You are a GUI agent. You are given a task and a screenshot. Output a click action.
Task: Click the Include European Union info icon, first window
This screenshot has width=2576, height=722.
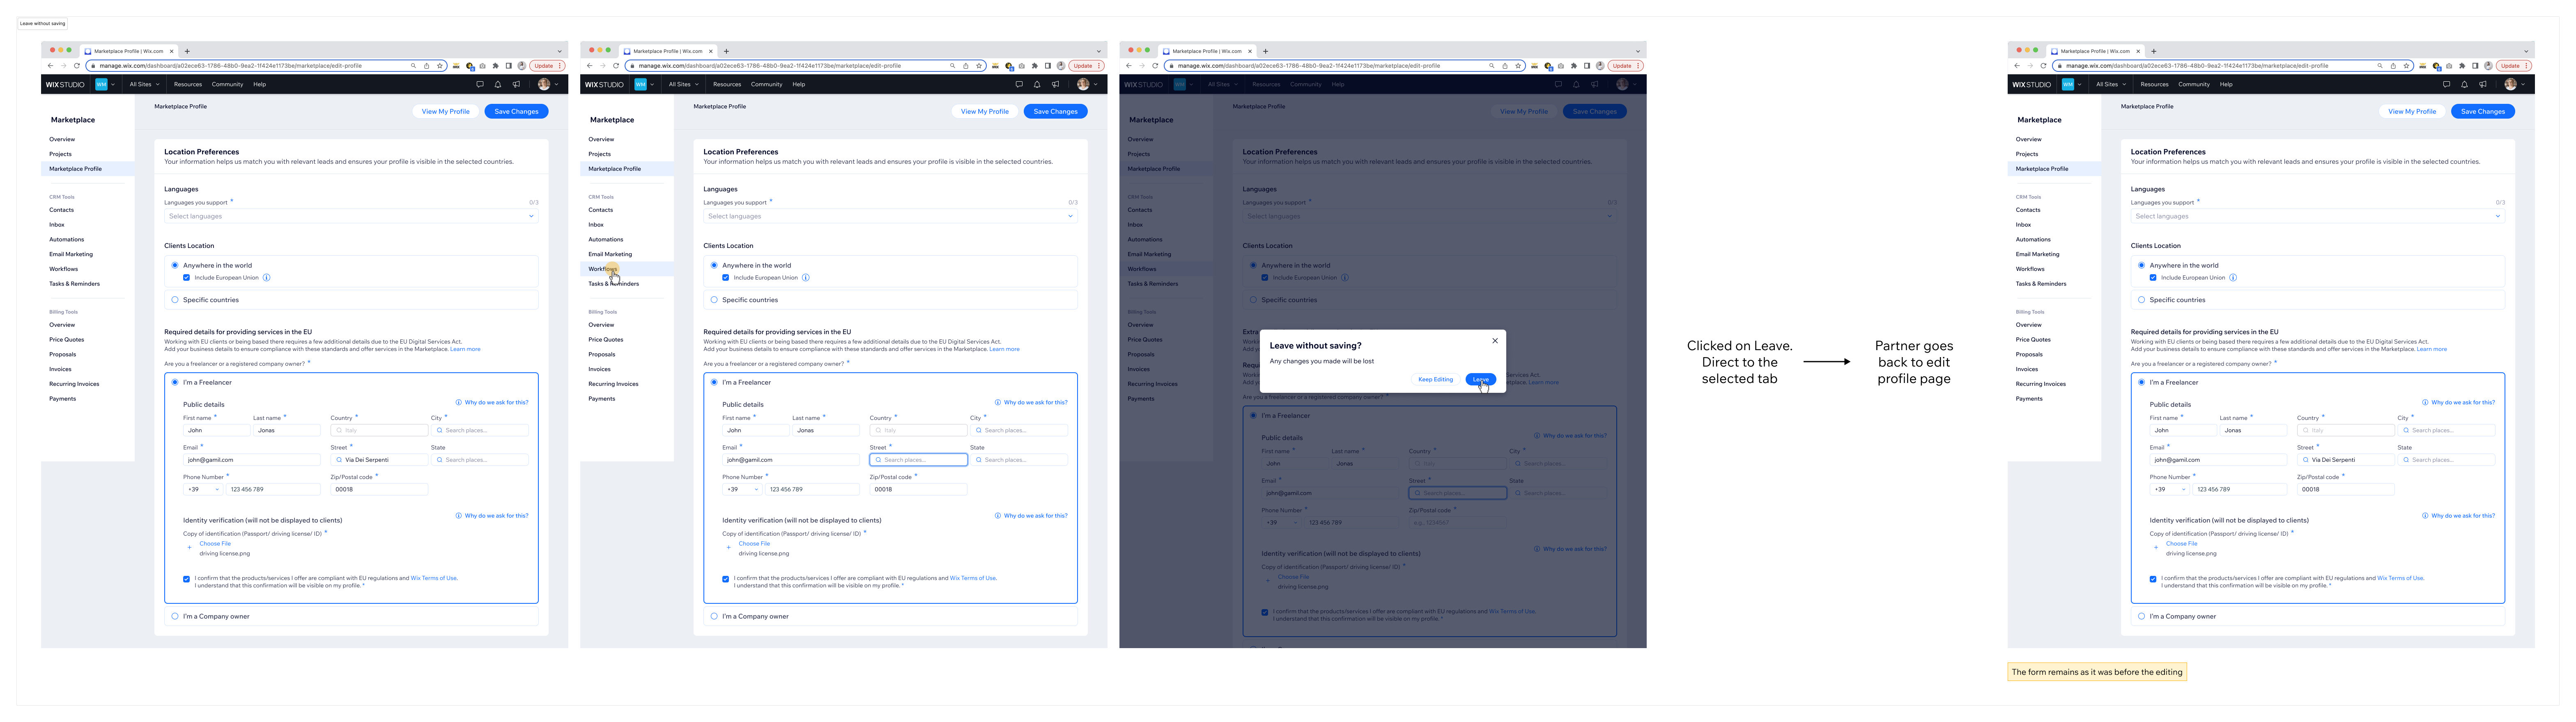point(266,278)
